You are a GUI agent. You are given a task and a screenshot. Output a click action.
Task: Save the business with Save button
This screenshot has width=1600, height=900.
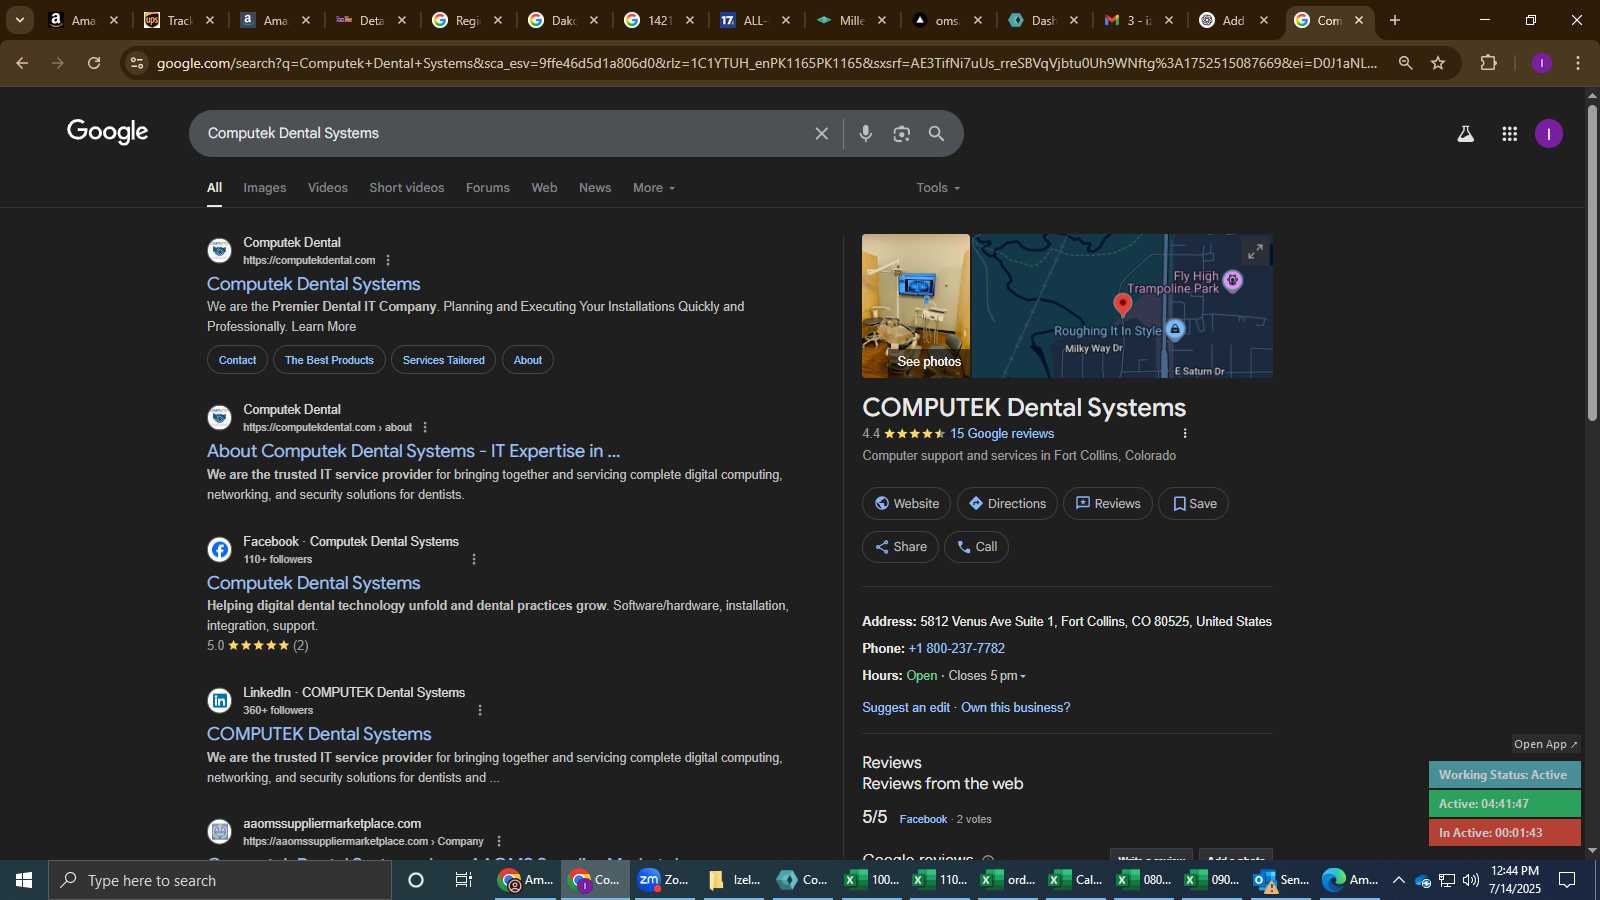coord(1194,503)
